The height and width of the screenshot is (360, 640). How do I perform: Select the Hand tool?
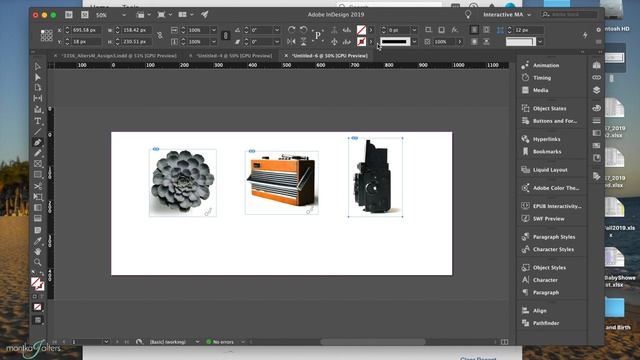click(38, 251)
